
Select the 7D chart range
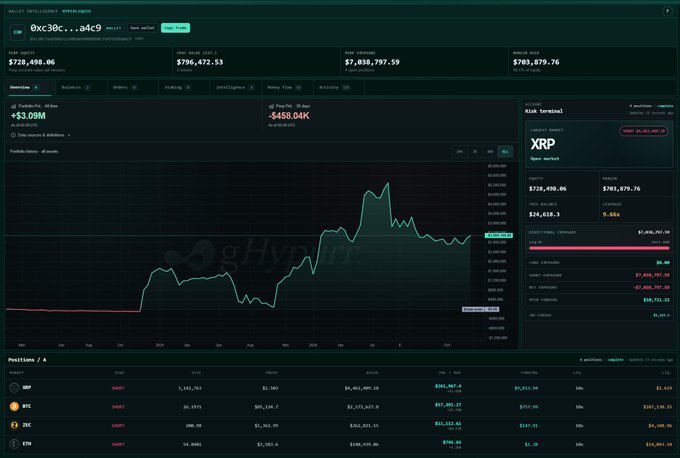click(x=475, y=151)
